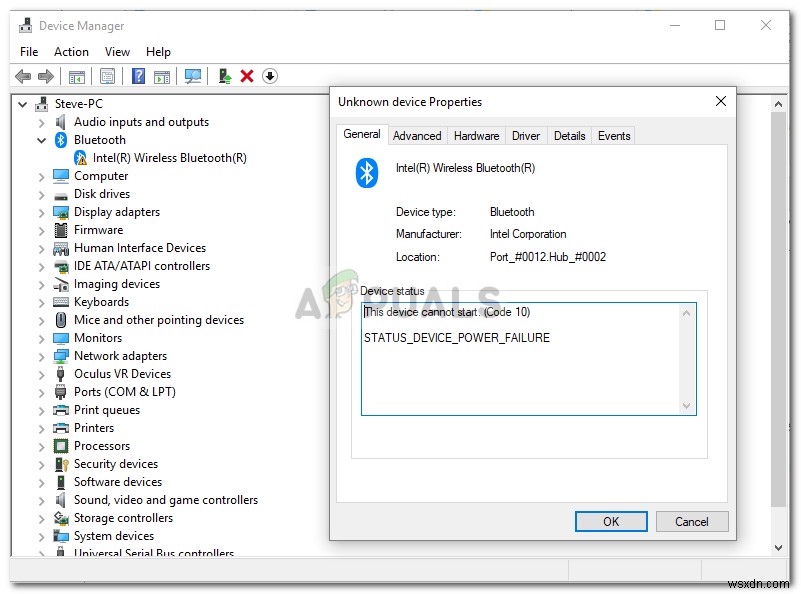
Task: Close the Unknown device Properties dialog
Action: [721, 101]
